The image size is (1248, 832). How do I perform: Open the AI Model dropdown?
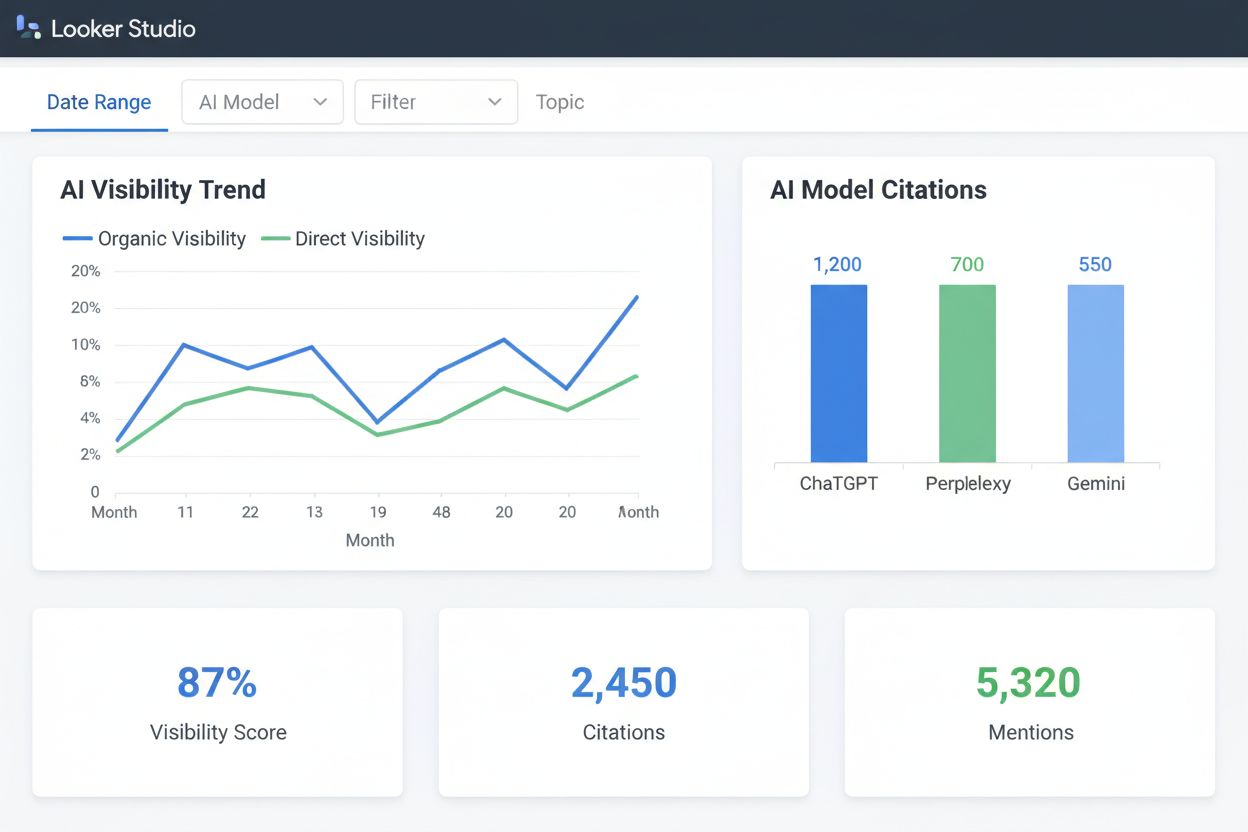point(262,101)
